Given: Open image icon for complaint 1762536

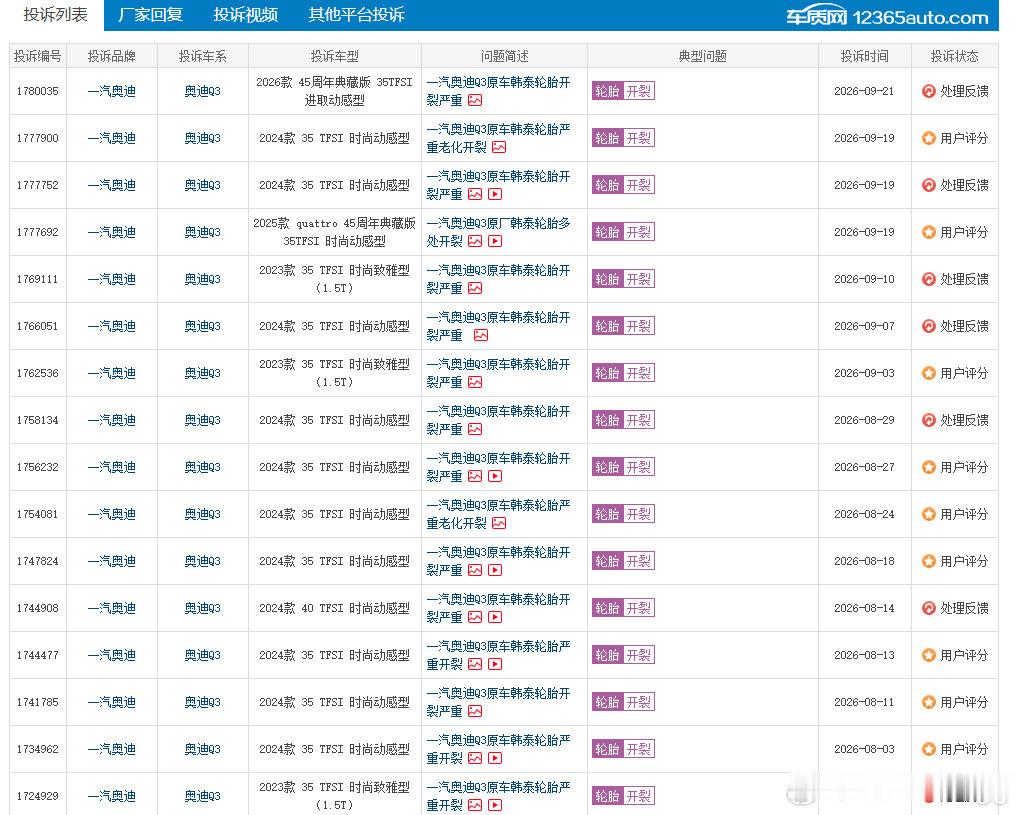Looking at the screenshot, I should click(x=475, y=382).
